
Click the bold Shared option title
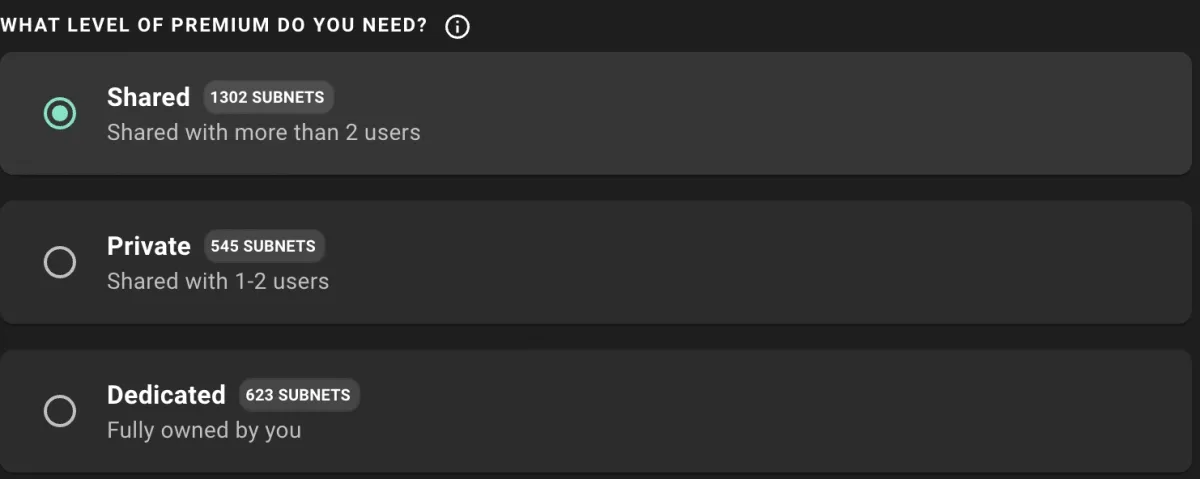(x=148, y=97)
